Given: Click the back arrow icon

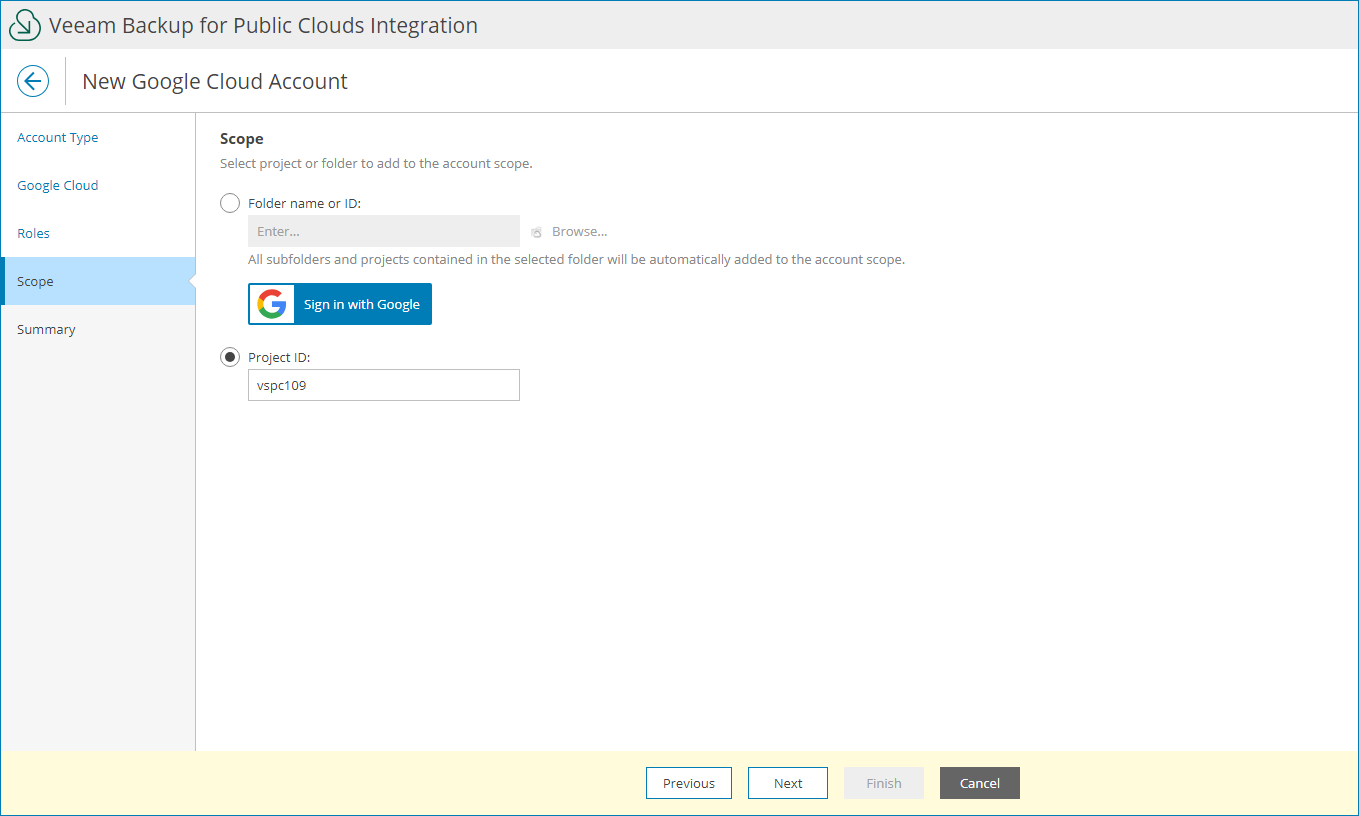Looking at the screenshot, I should (x=33, y=81).
